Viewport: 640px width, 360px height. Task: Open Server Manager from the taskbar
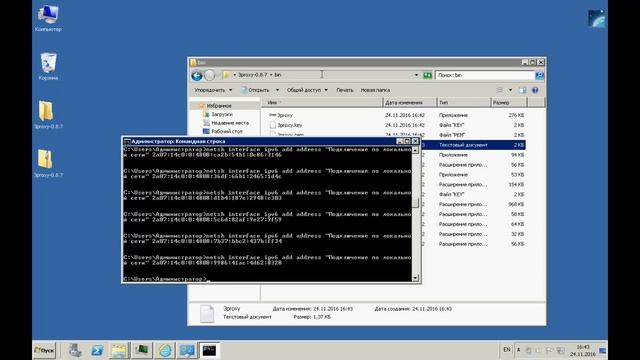[75, 350]
